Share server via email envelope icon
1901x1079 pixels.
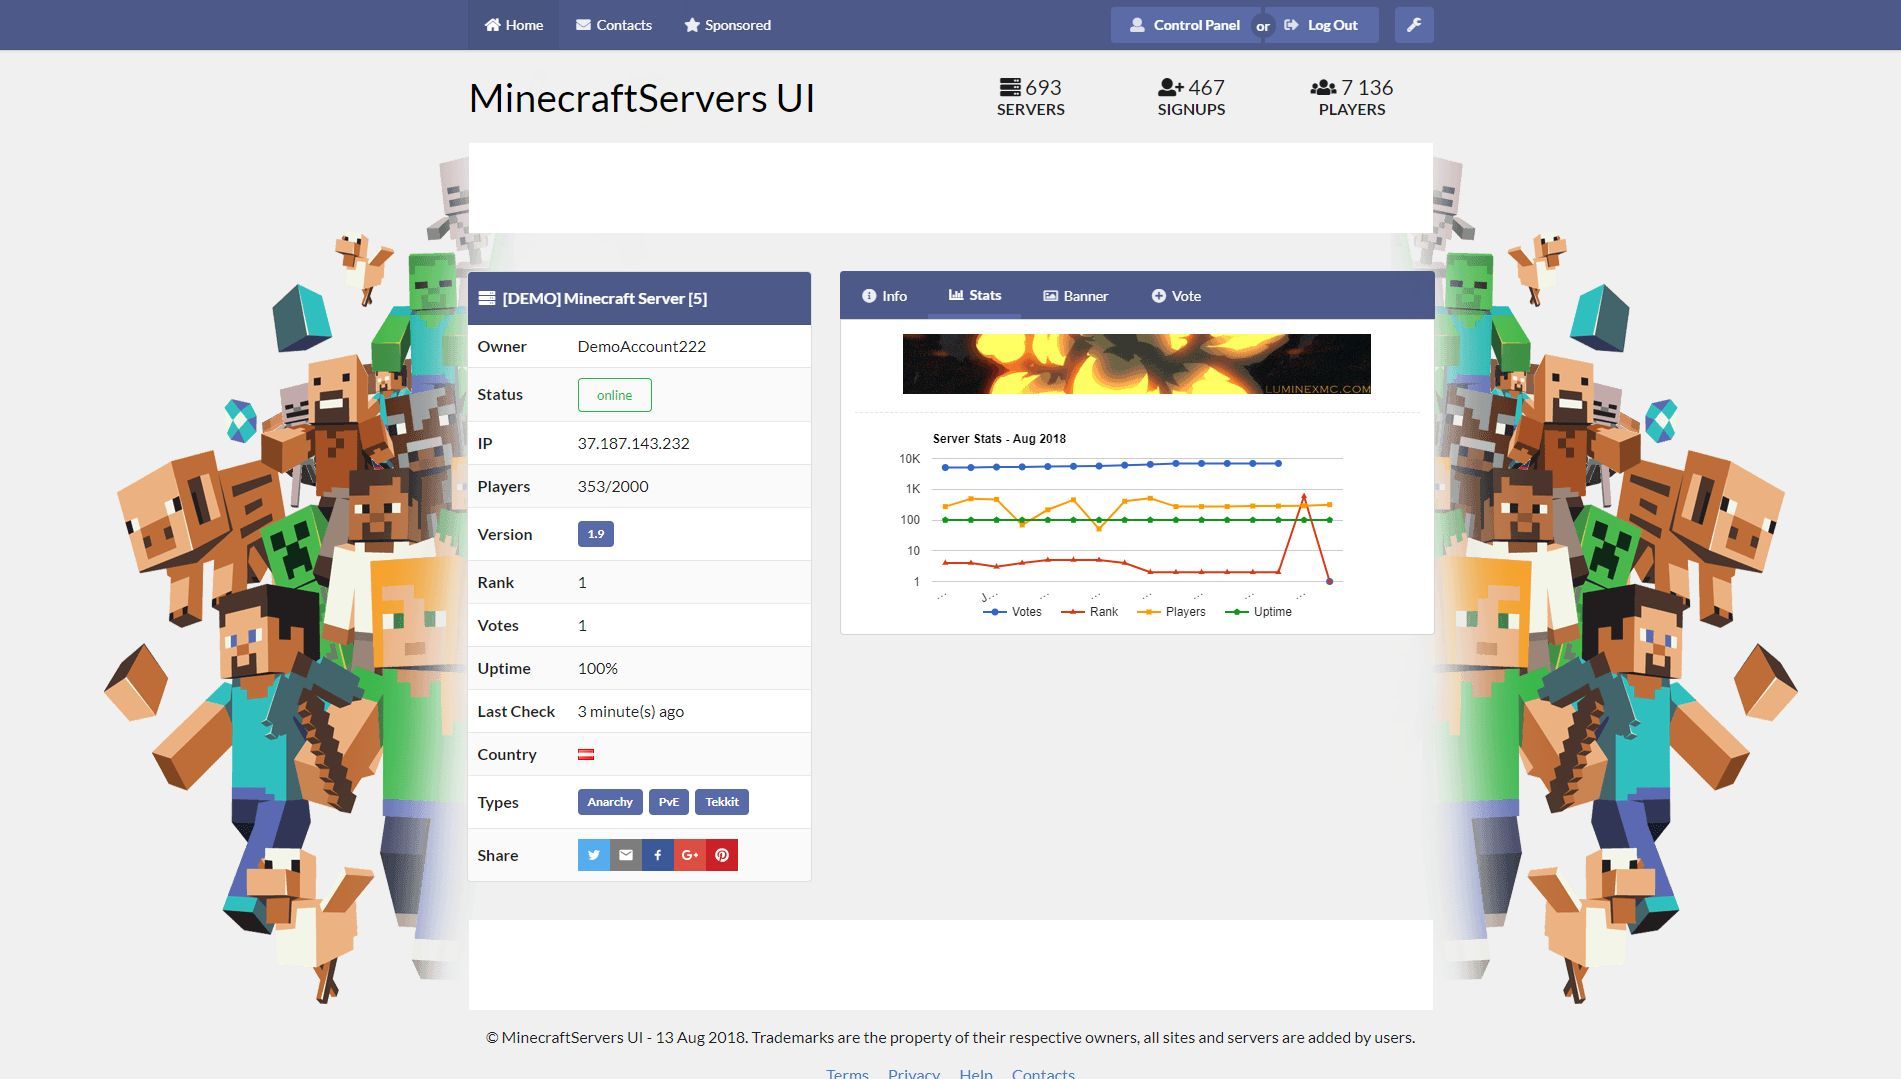[626, 855]
